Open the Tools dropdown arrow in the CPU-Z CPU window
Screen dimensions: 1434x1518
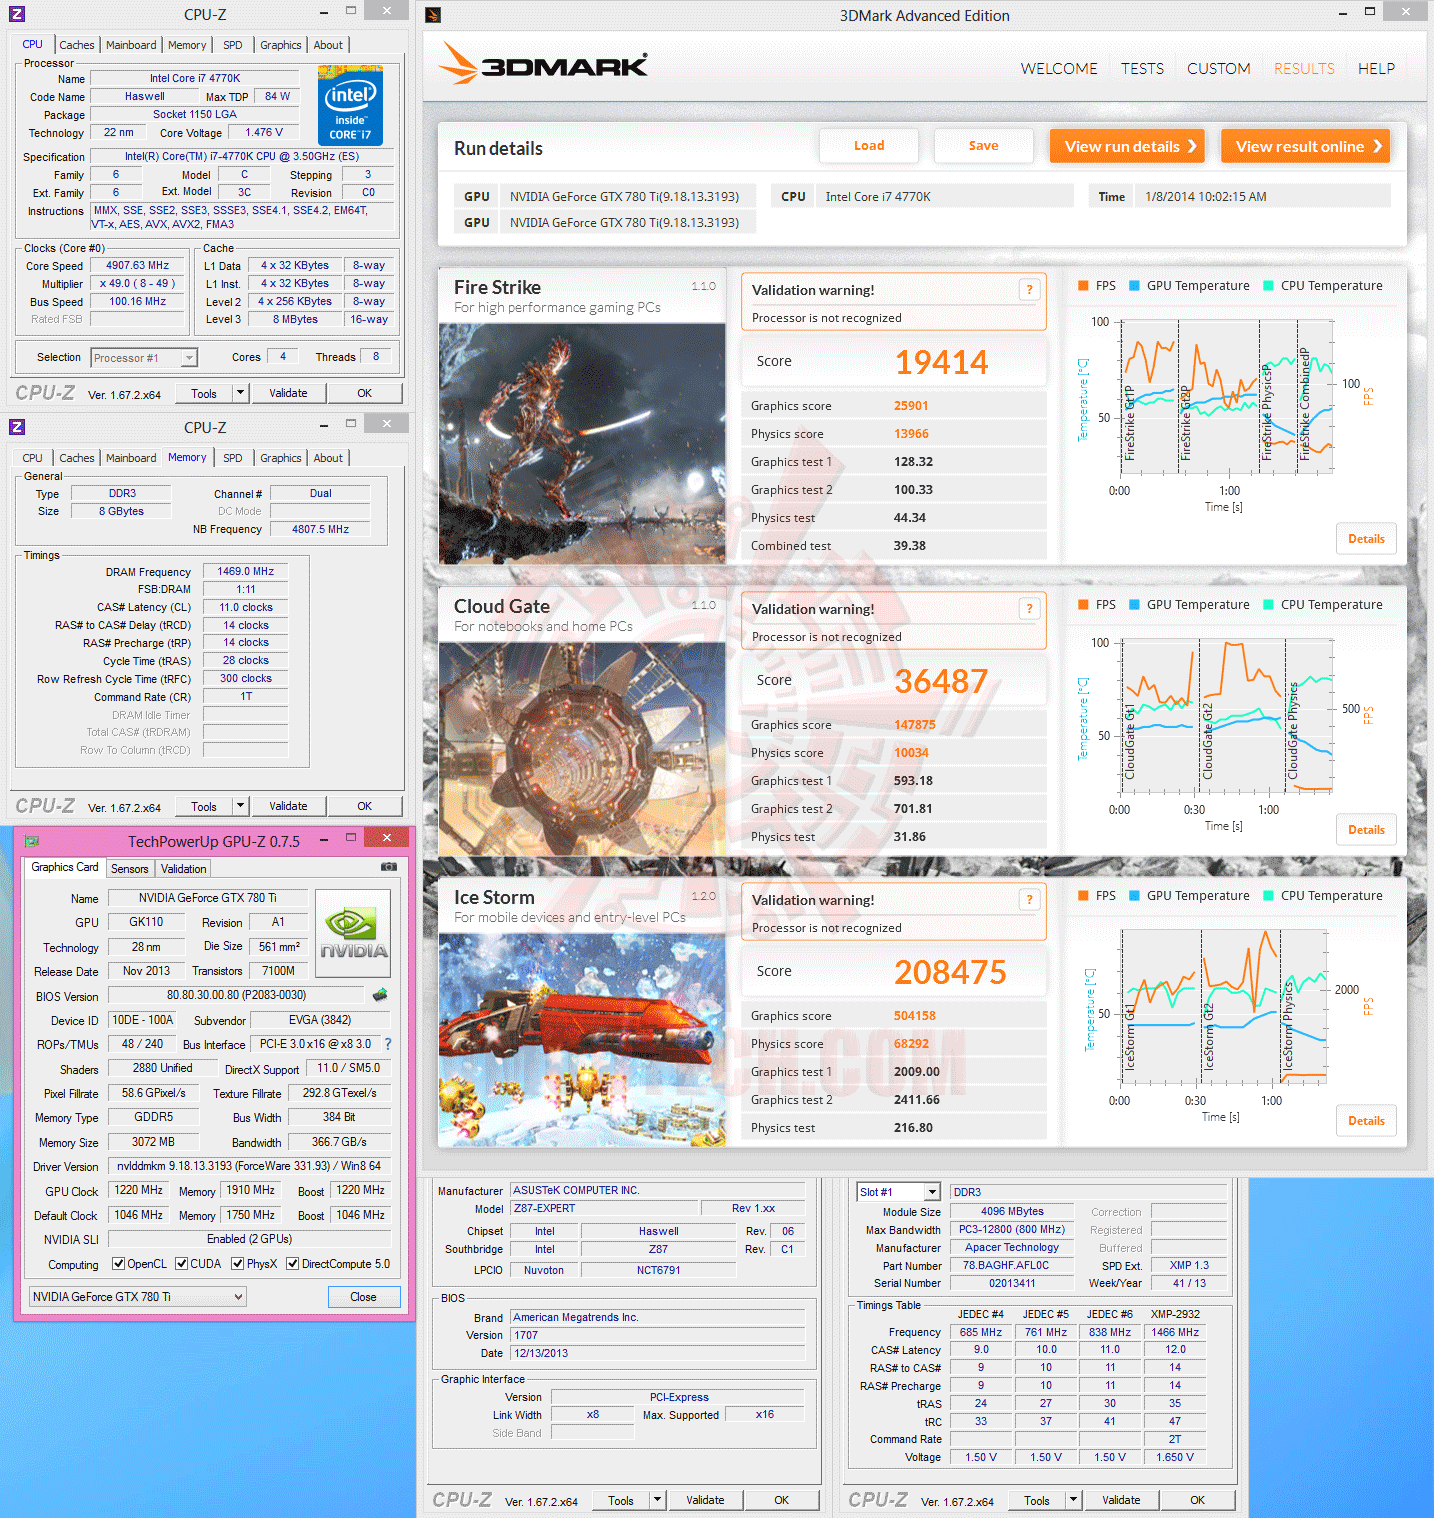[240, 393]
